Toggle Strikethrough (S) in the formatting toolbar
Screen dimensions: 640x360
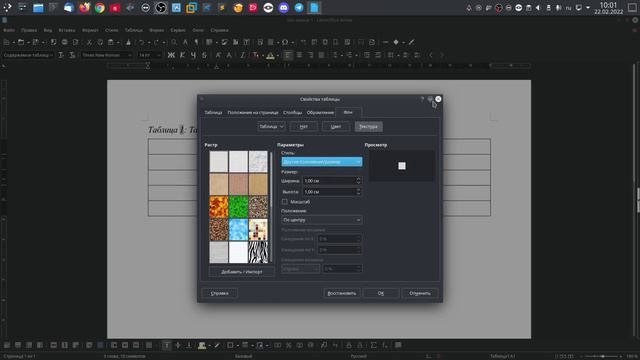[x=204, y=55]
